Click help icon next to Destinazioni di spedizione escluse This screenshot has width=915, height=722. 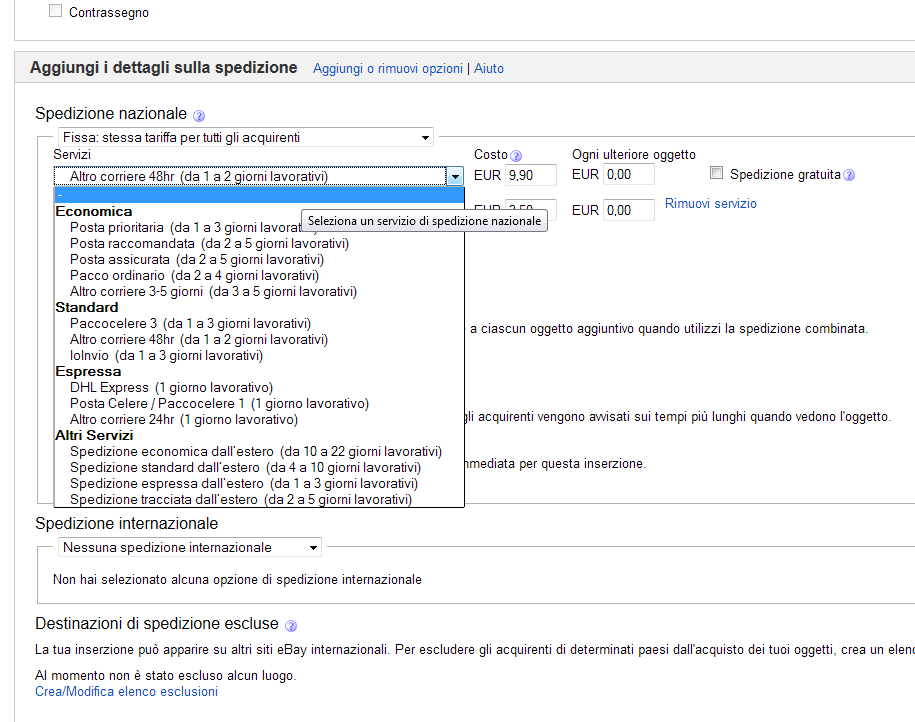tap(291, 626)
